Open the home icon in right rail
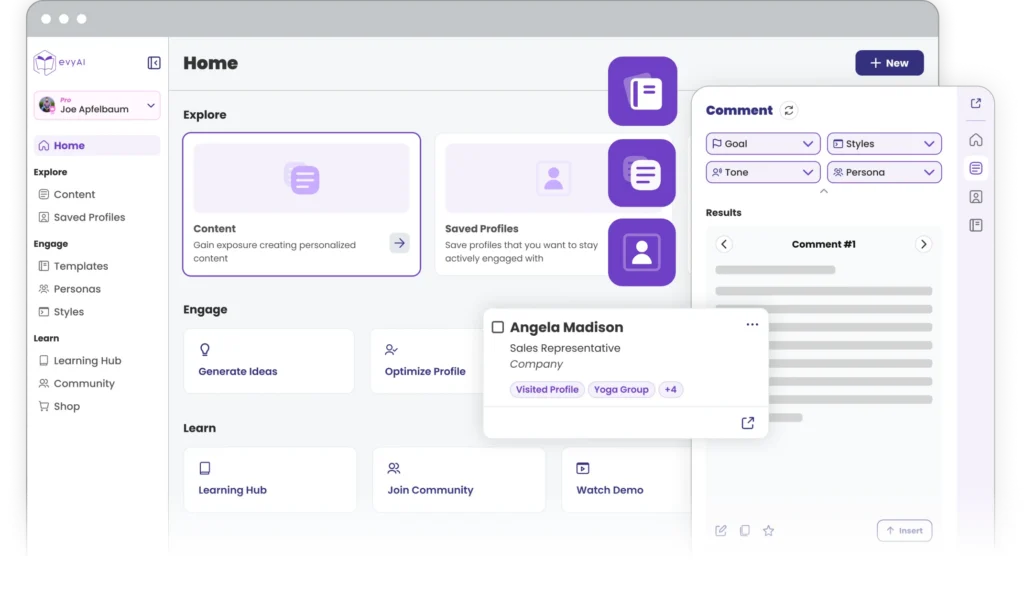 point(976,140)
